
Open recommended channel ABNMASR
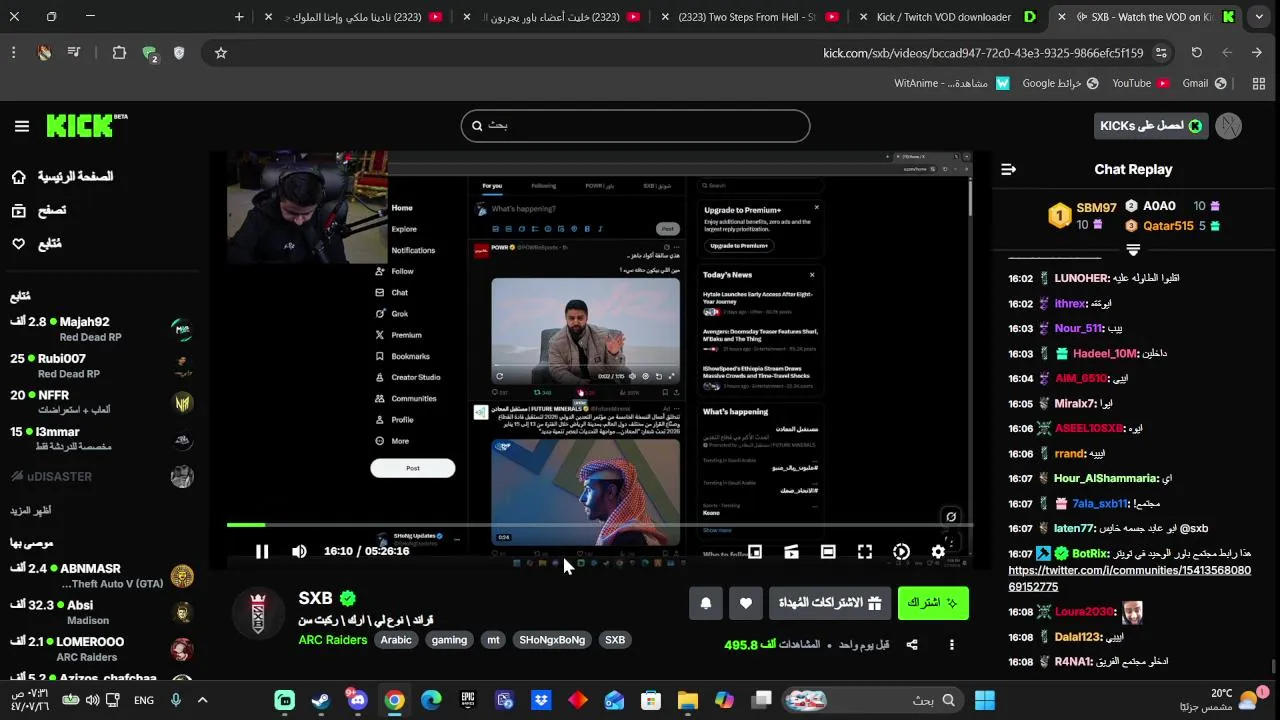[x=101, y=576]
